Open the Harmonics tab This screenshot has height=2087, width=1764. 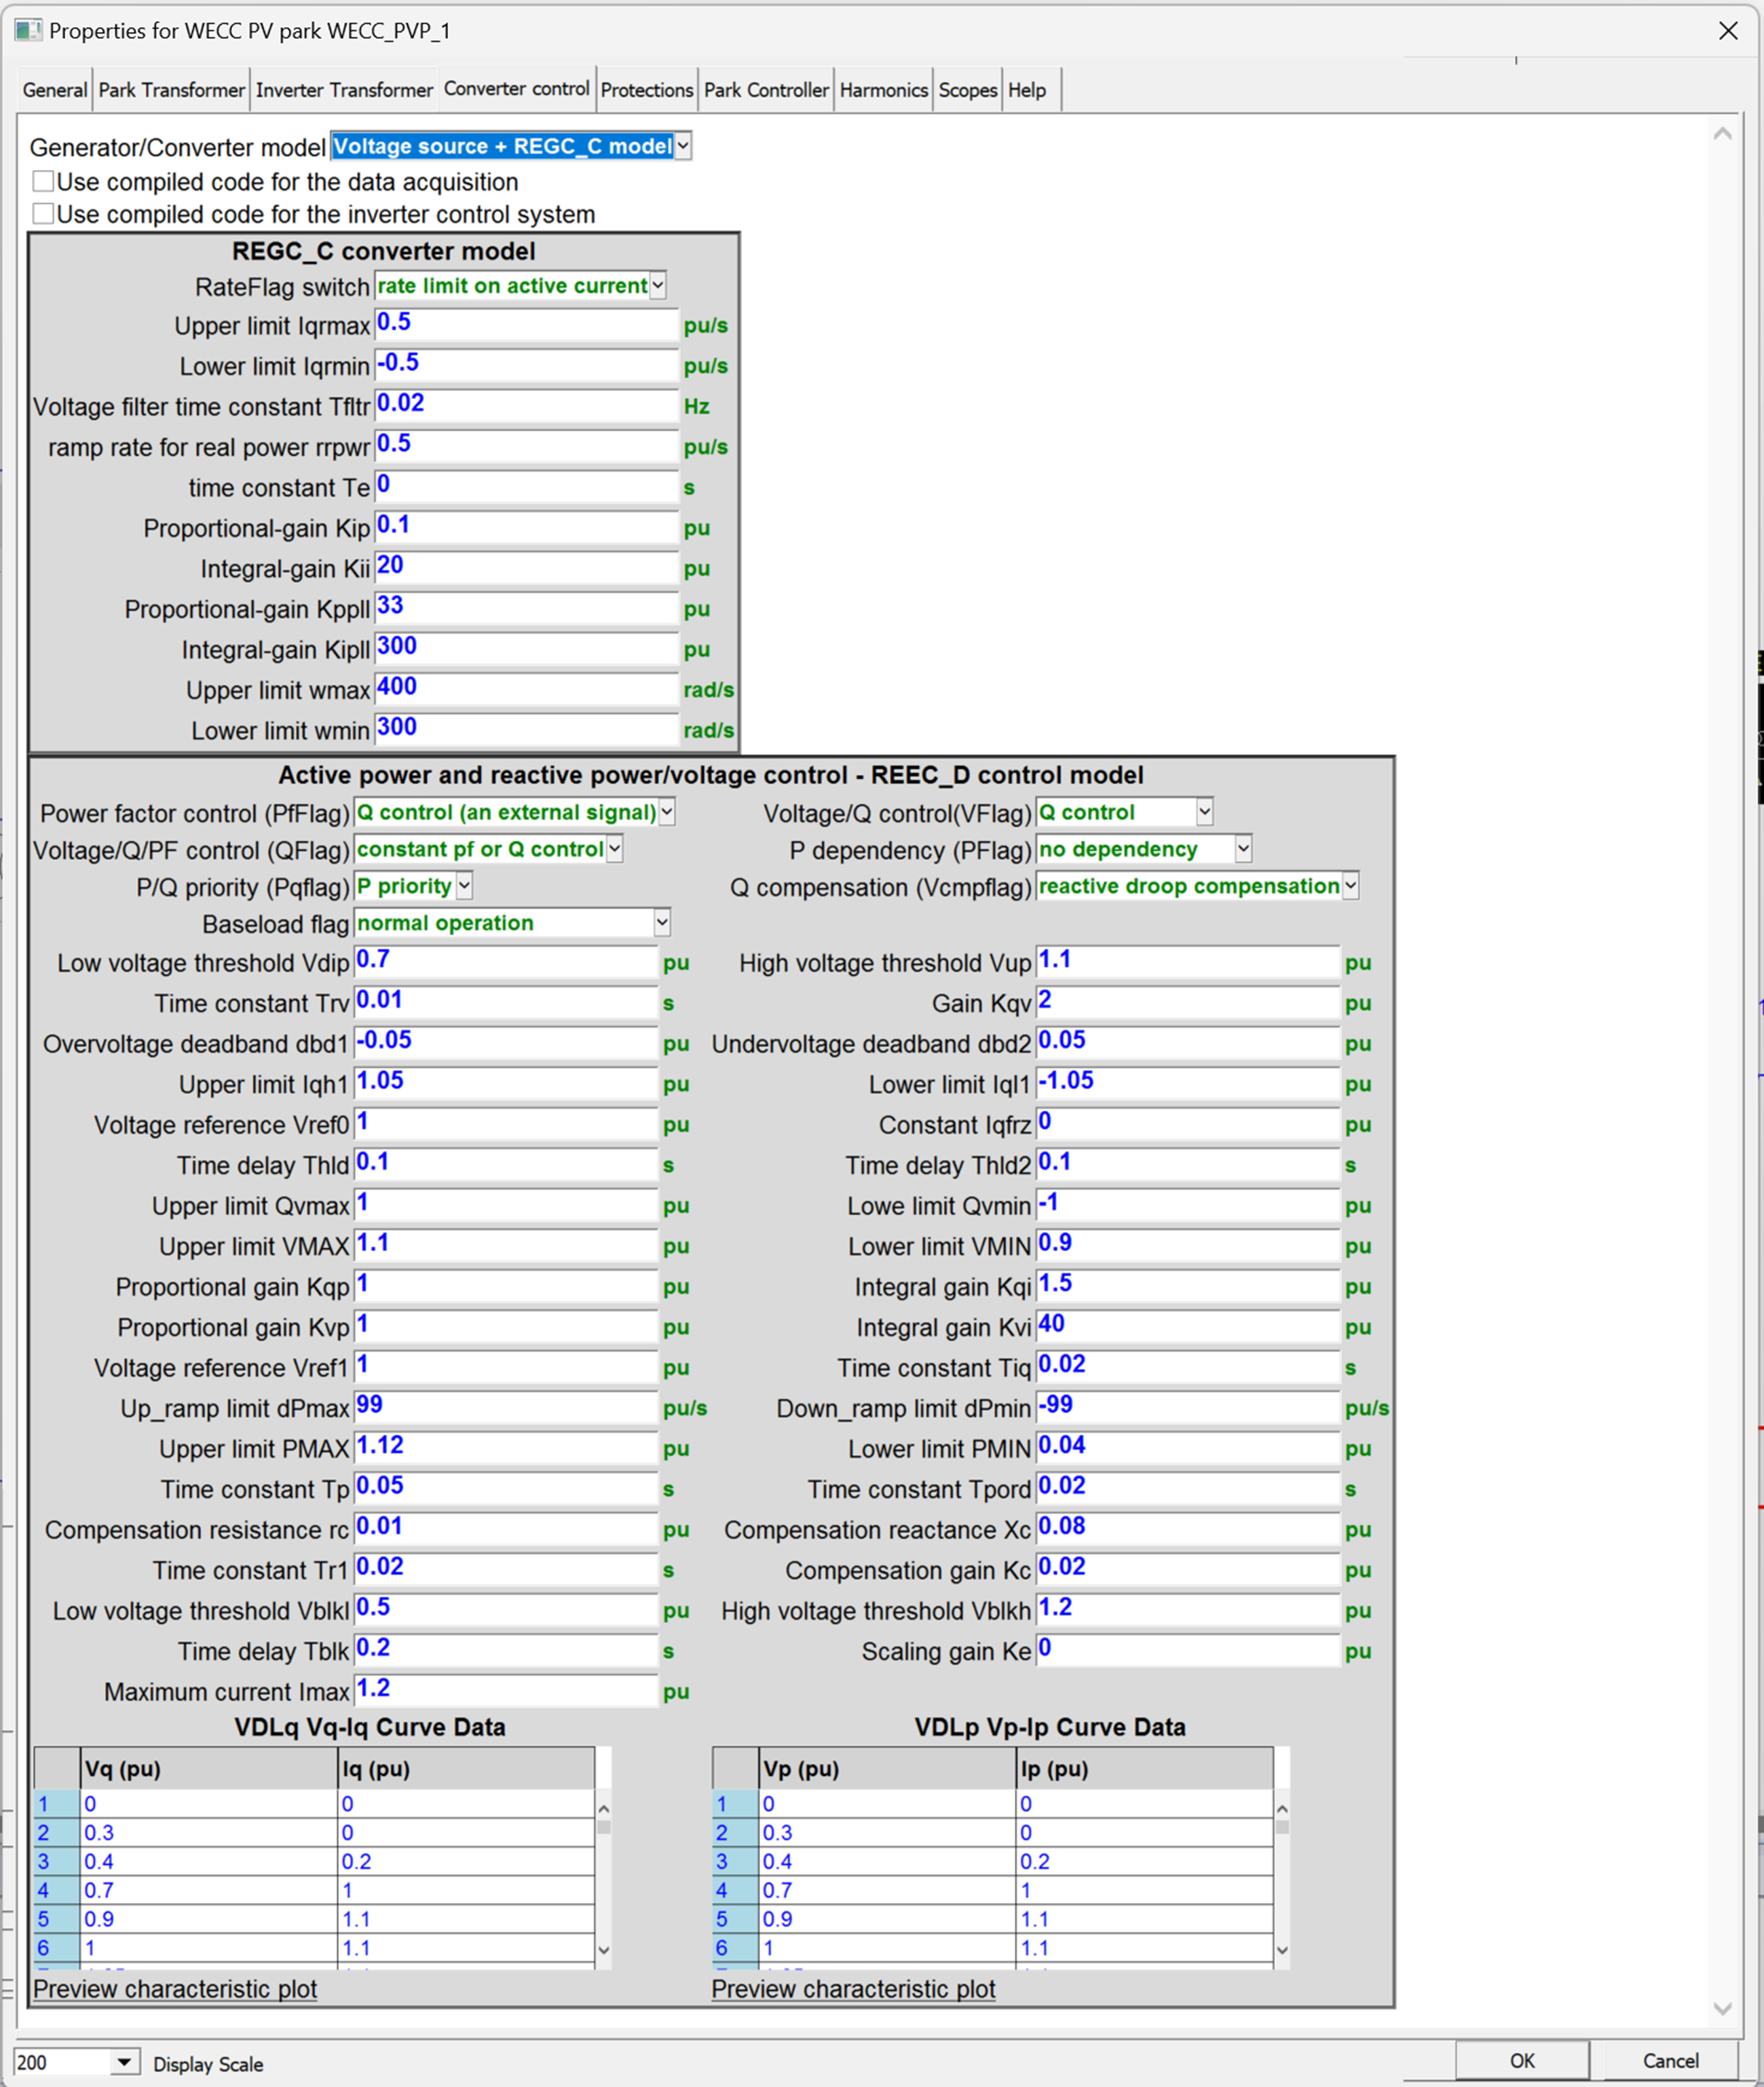pos(884,89)
